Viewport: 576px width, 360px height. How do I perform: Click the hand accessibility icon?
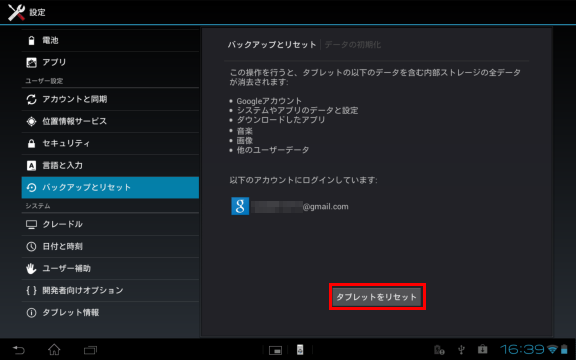[x=31, y=269]
